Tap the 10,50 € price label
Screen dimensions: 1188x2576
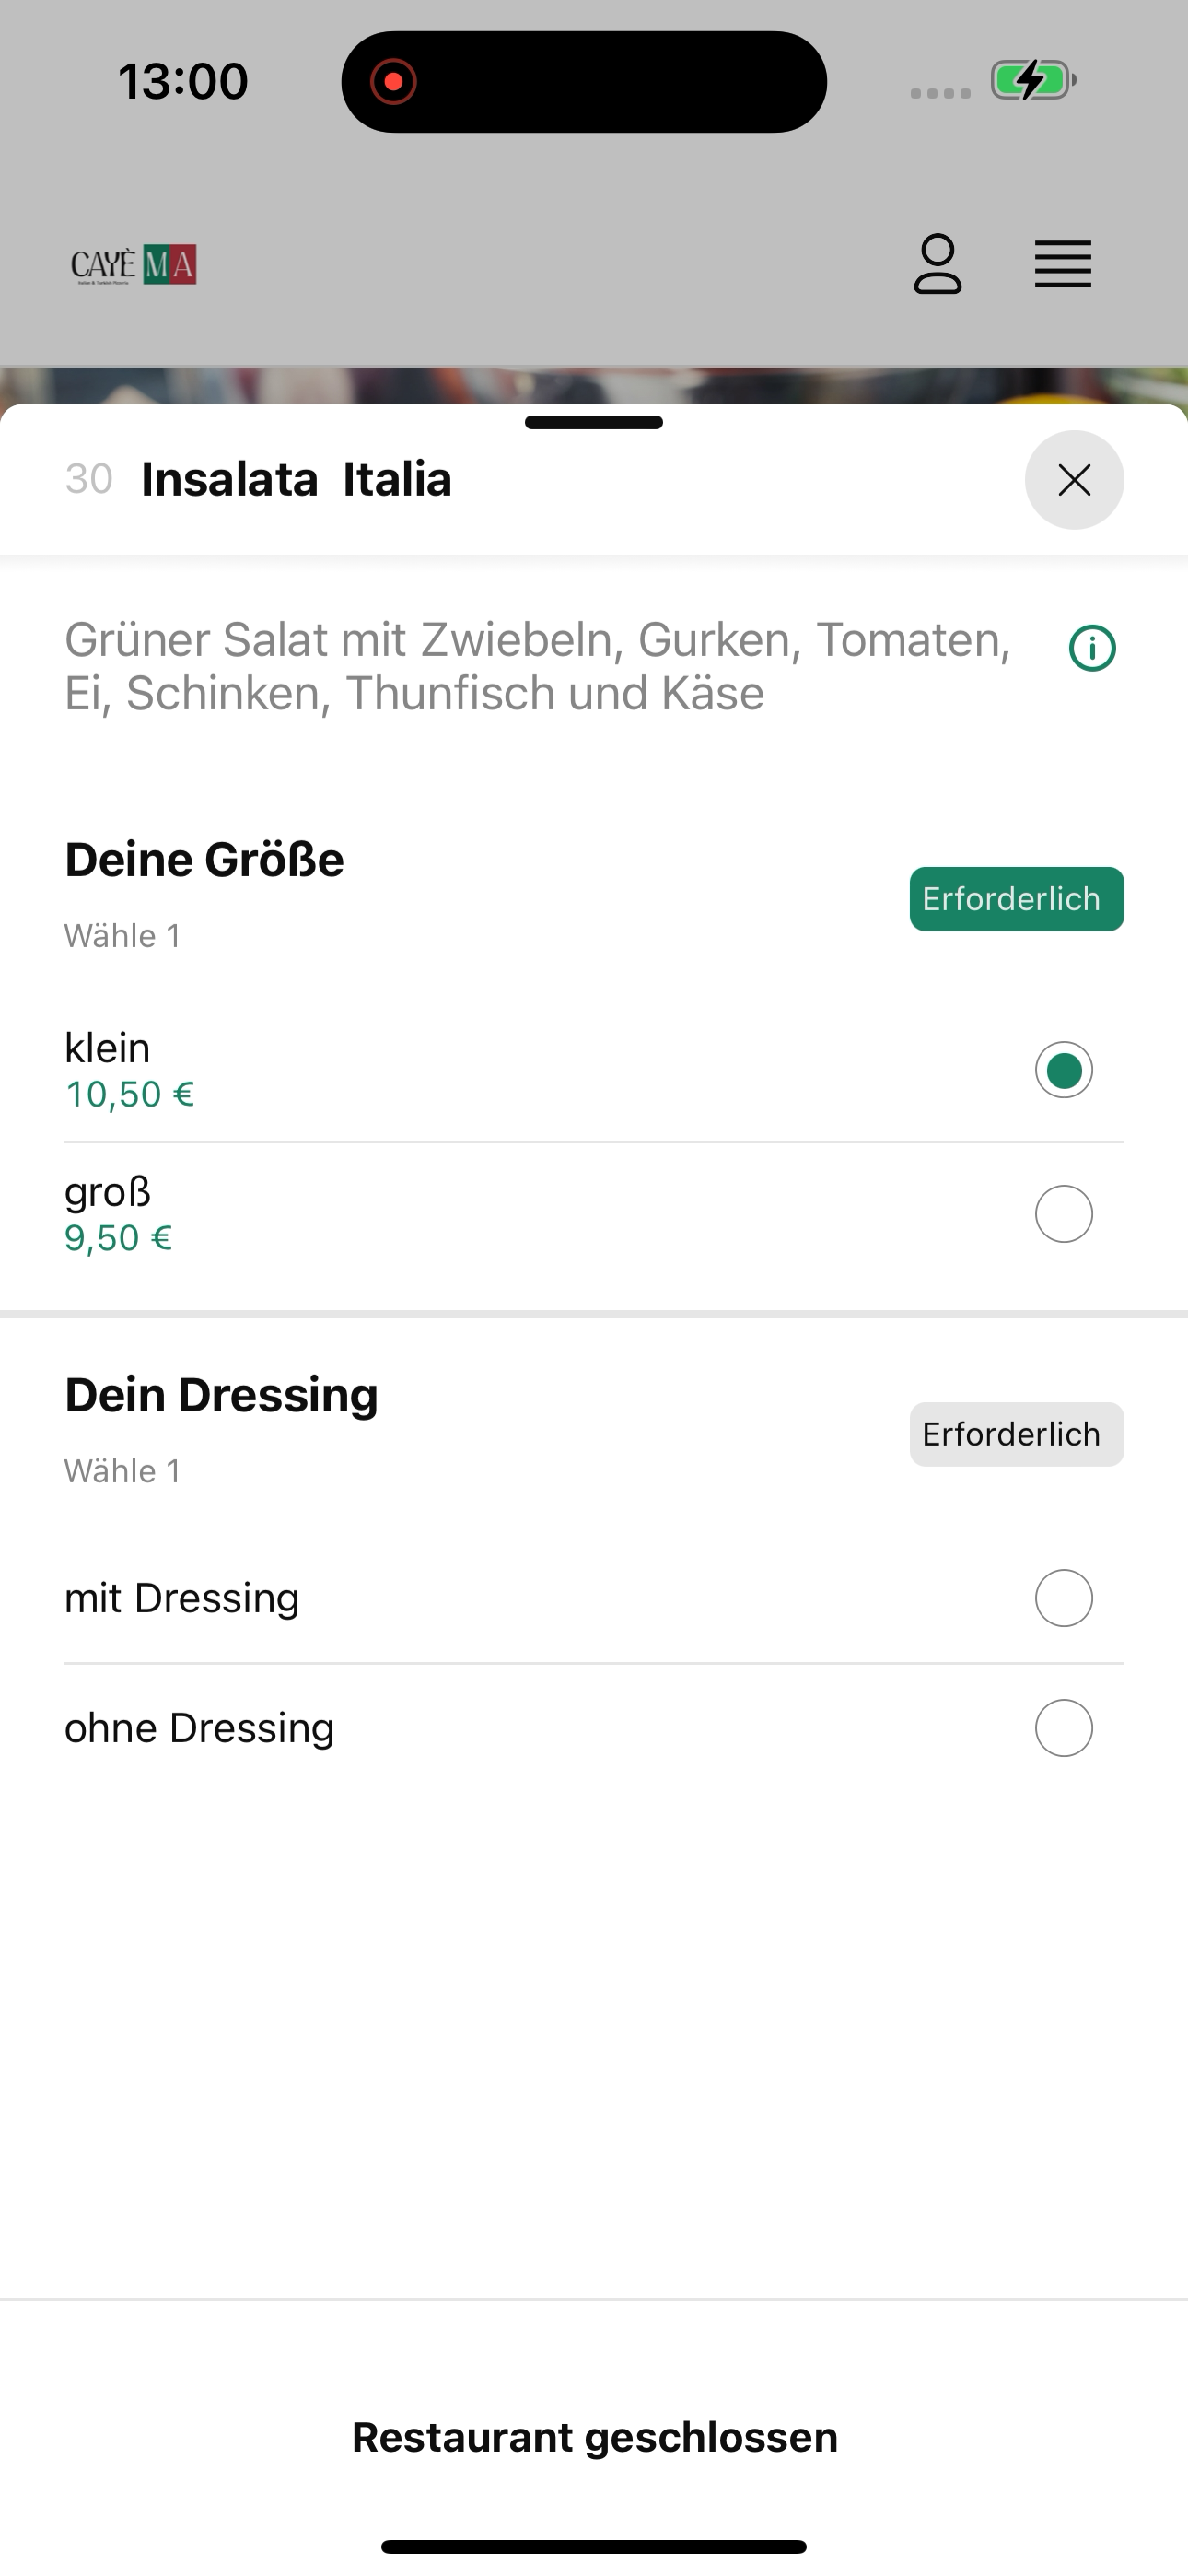click(129, 1094)
